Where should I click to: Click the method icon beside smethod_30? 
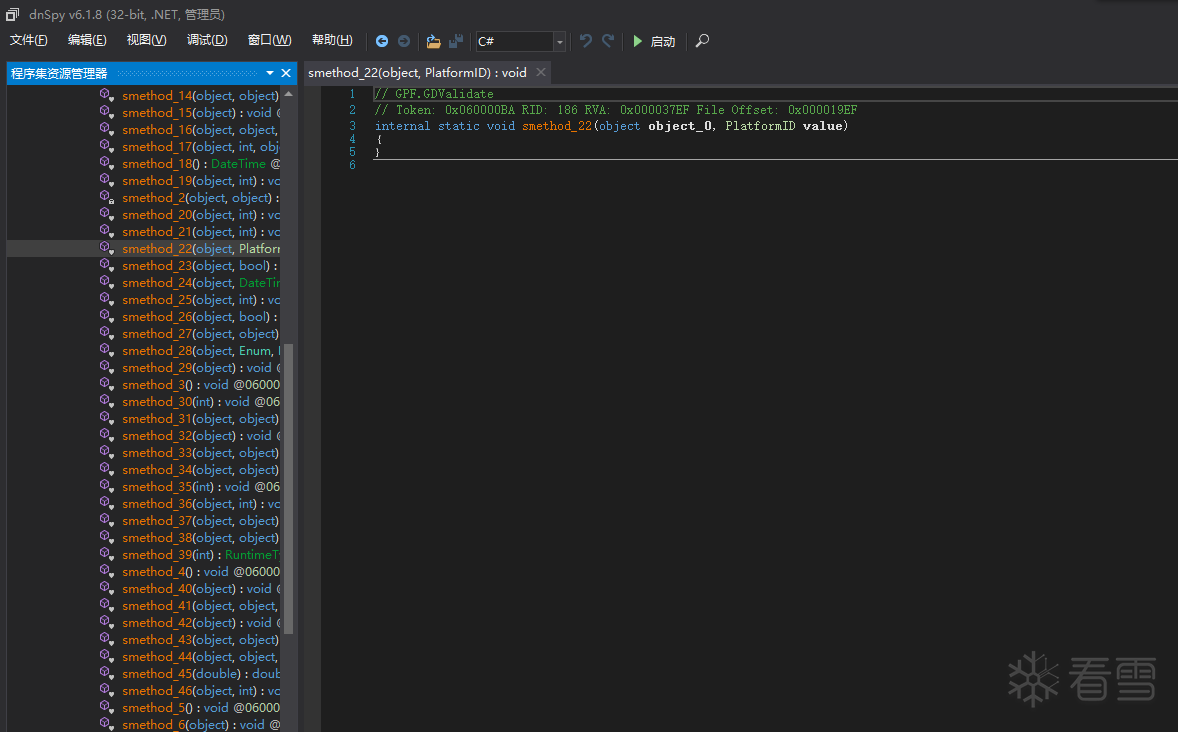click(x=106, y=402)
